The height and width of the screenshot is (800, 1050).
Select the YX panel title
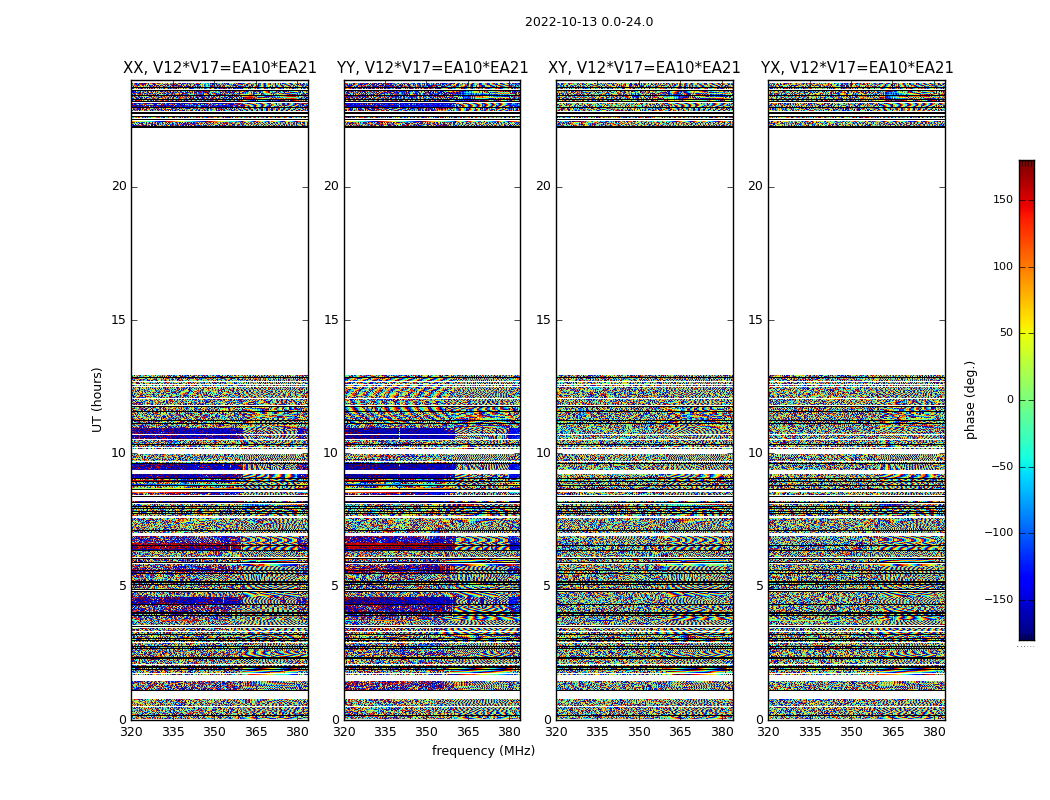coord(856,68)
